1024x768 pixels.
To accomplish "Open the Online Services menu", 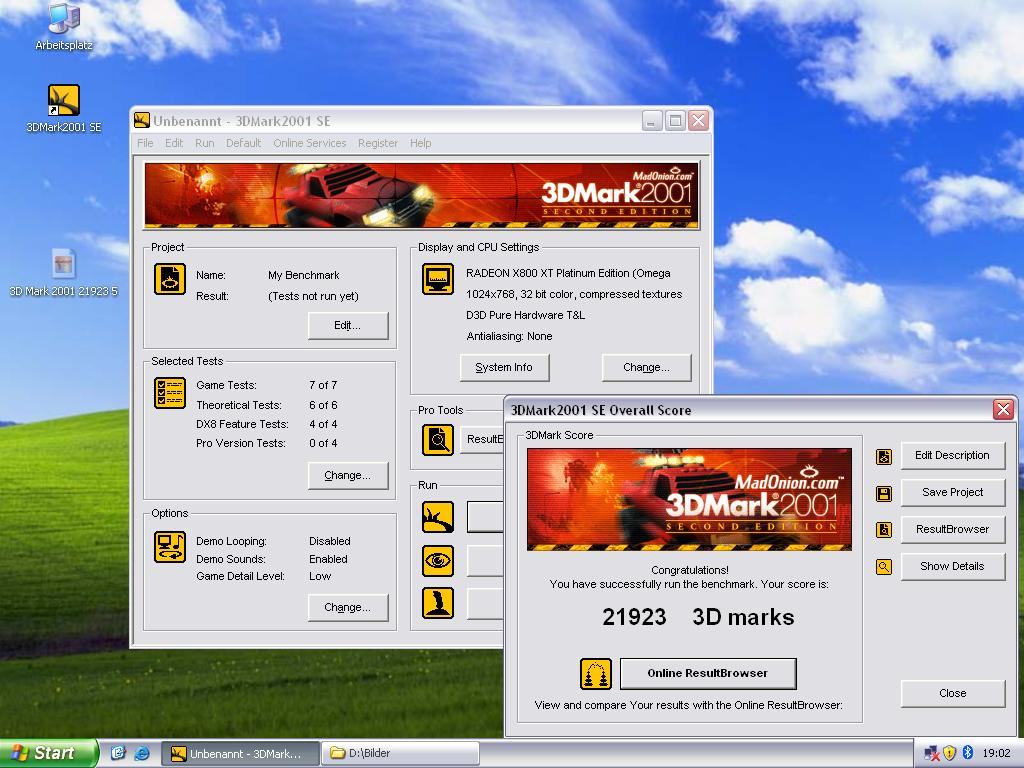I will 310,143.
